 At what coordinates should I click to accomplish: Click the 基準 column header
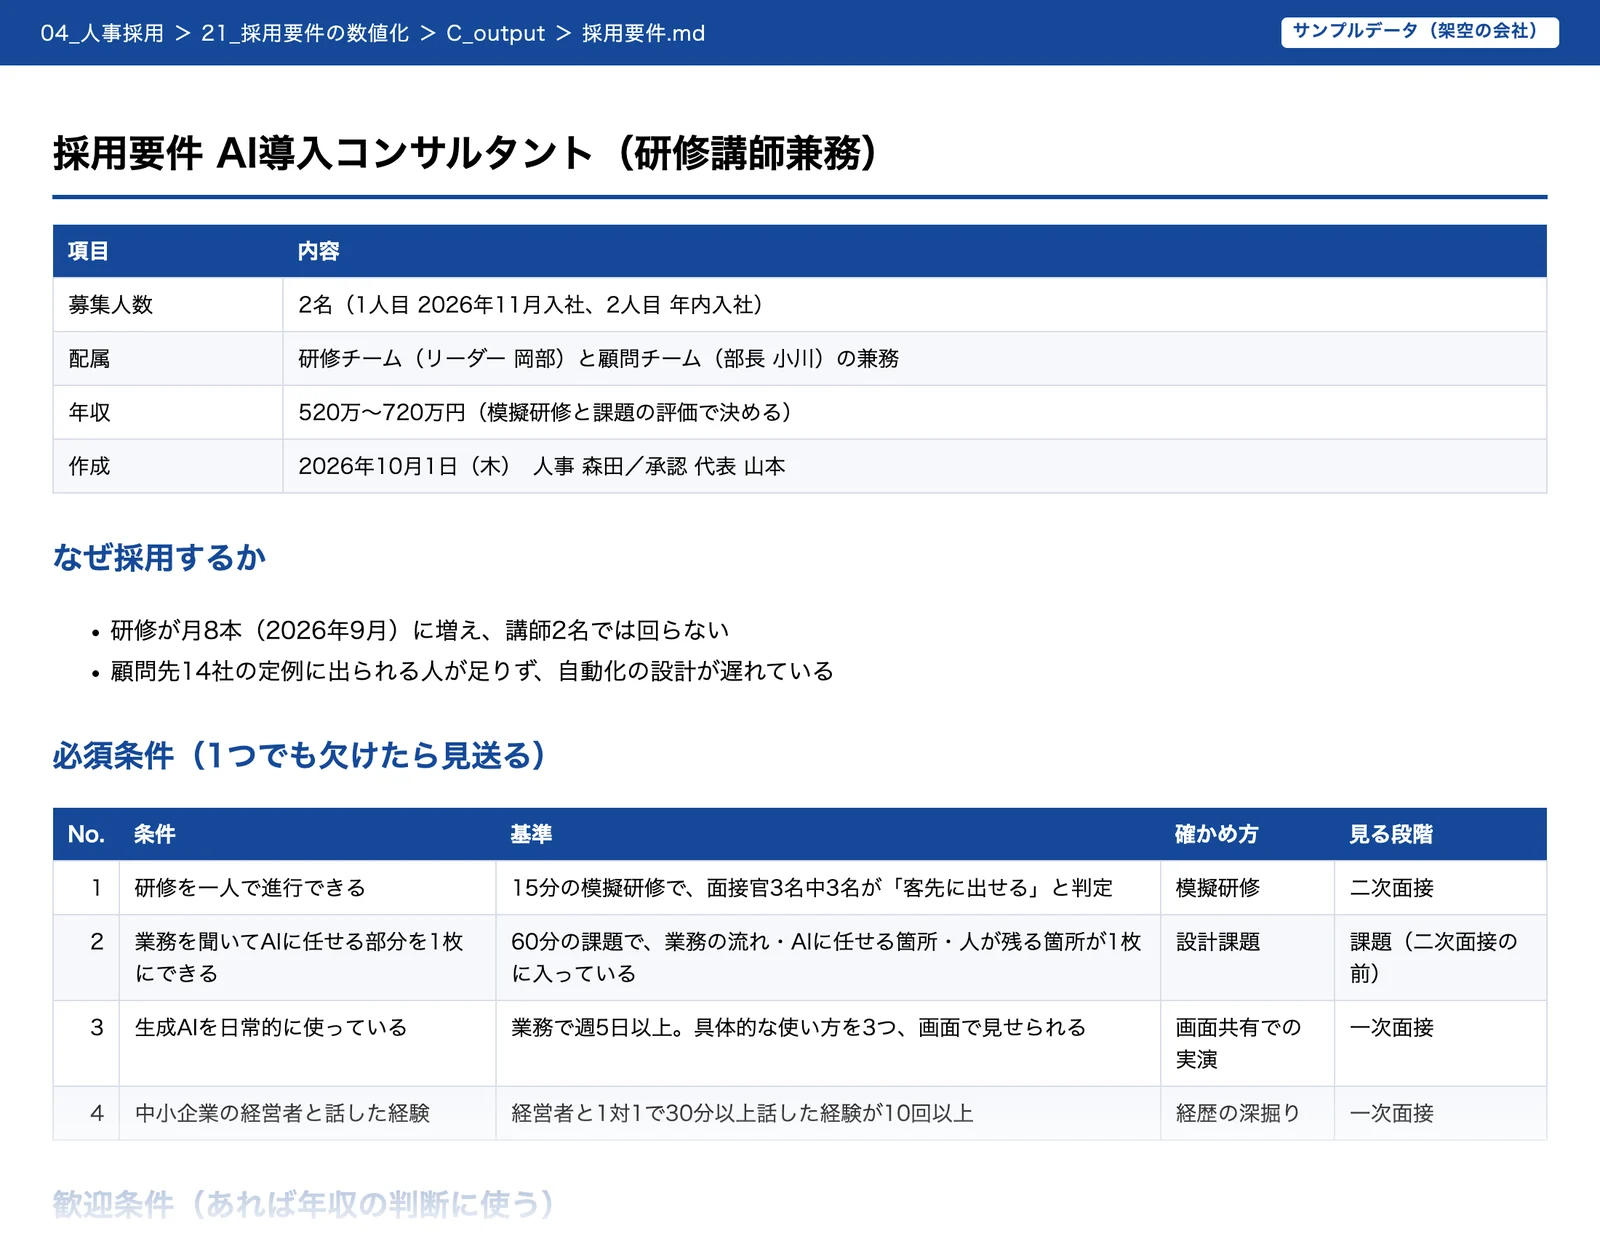531,834
